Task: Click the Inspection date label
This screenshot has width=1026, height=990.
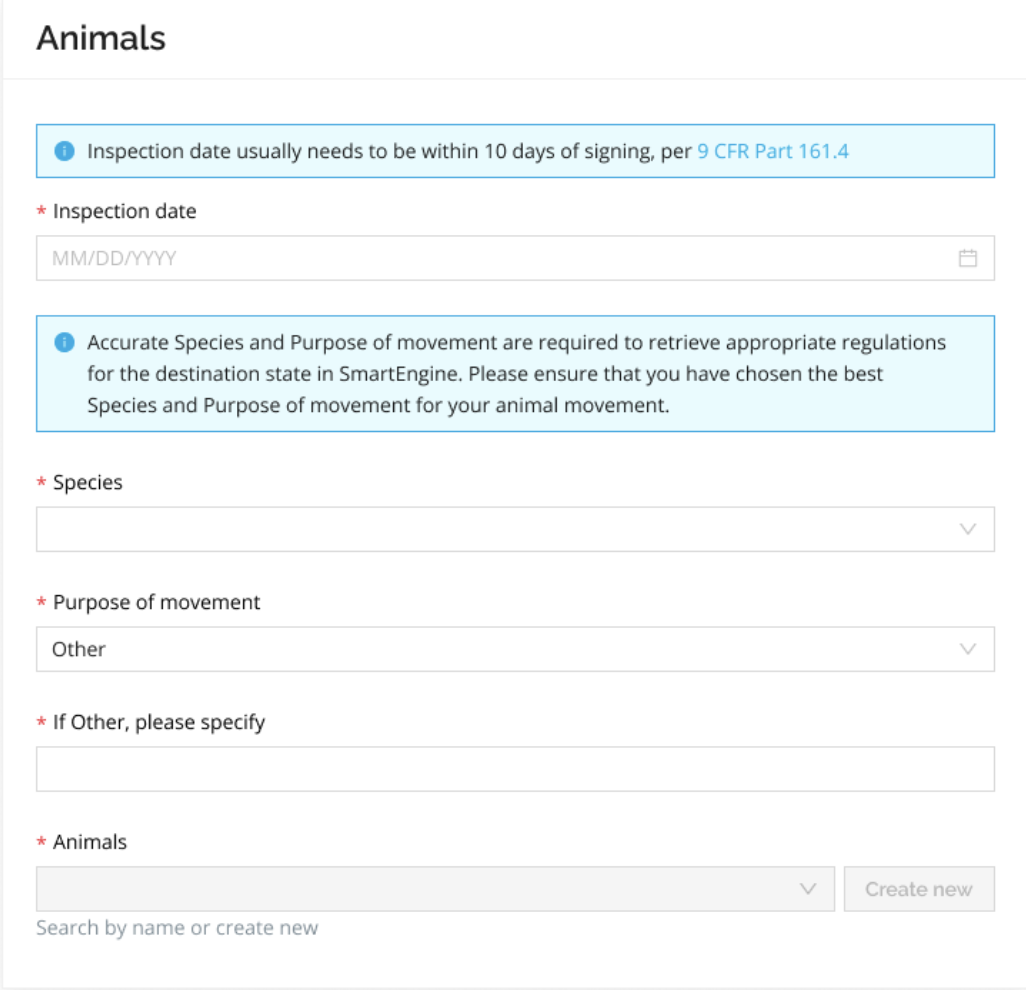Action: (124, 211)
